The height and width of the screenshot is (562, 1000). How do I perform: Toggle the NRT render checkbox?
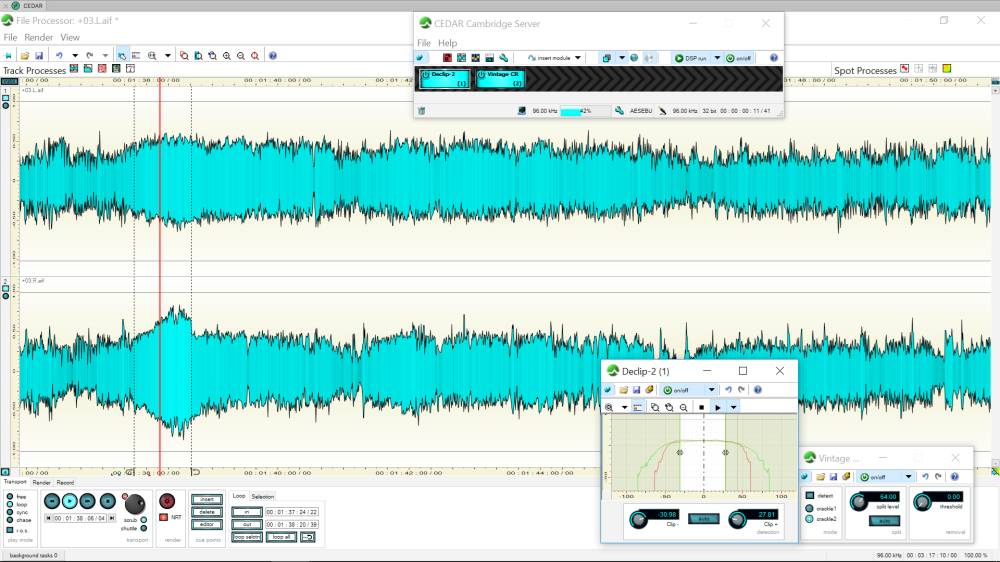[x=164, y=517]
